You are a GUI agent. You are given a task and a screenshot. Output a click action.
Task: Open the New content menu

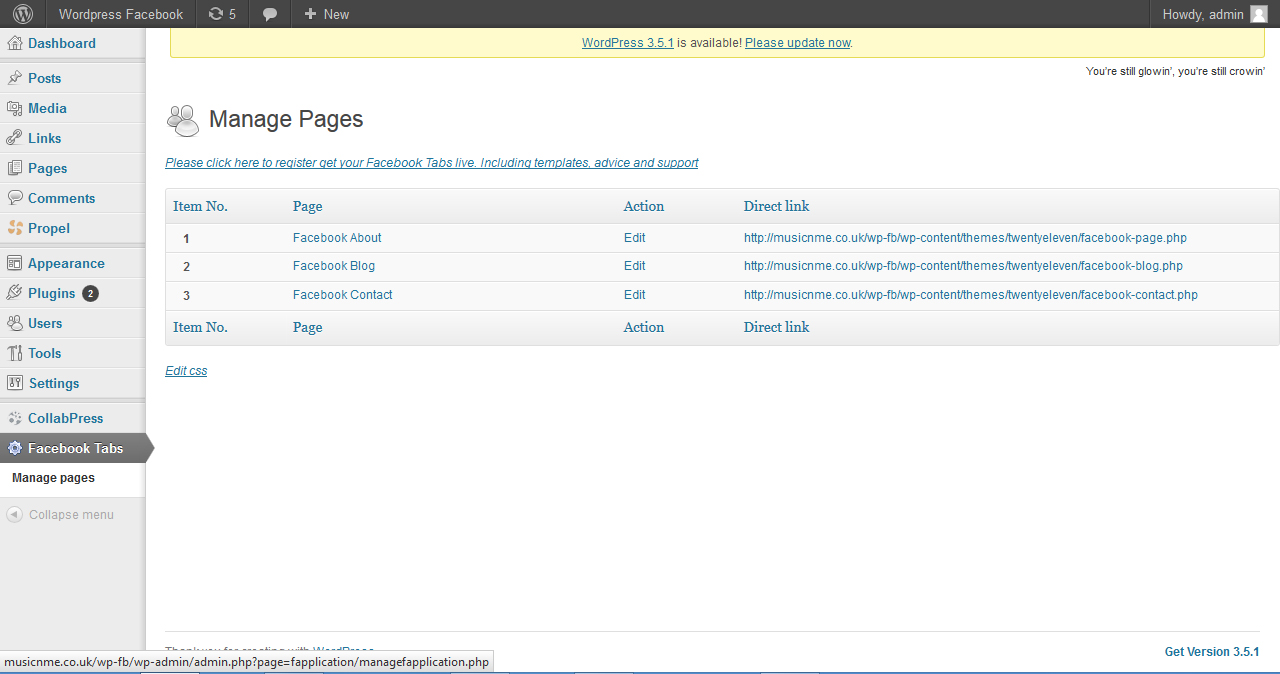(x=327, y=14)
